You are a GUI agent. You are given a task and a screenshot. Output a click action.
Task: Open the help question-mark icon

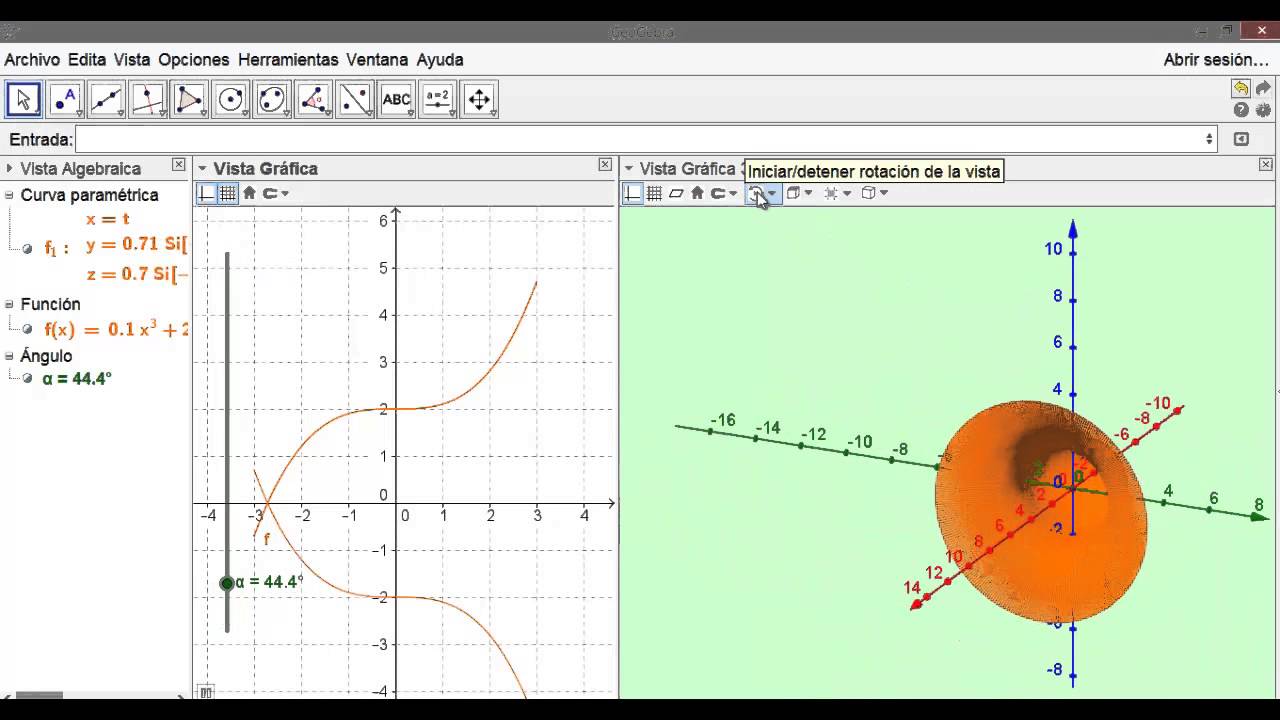pos(1241,110)
